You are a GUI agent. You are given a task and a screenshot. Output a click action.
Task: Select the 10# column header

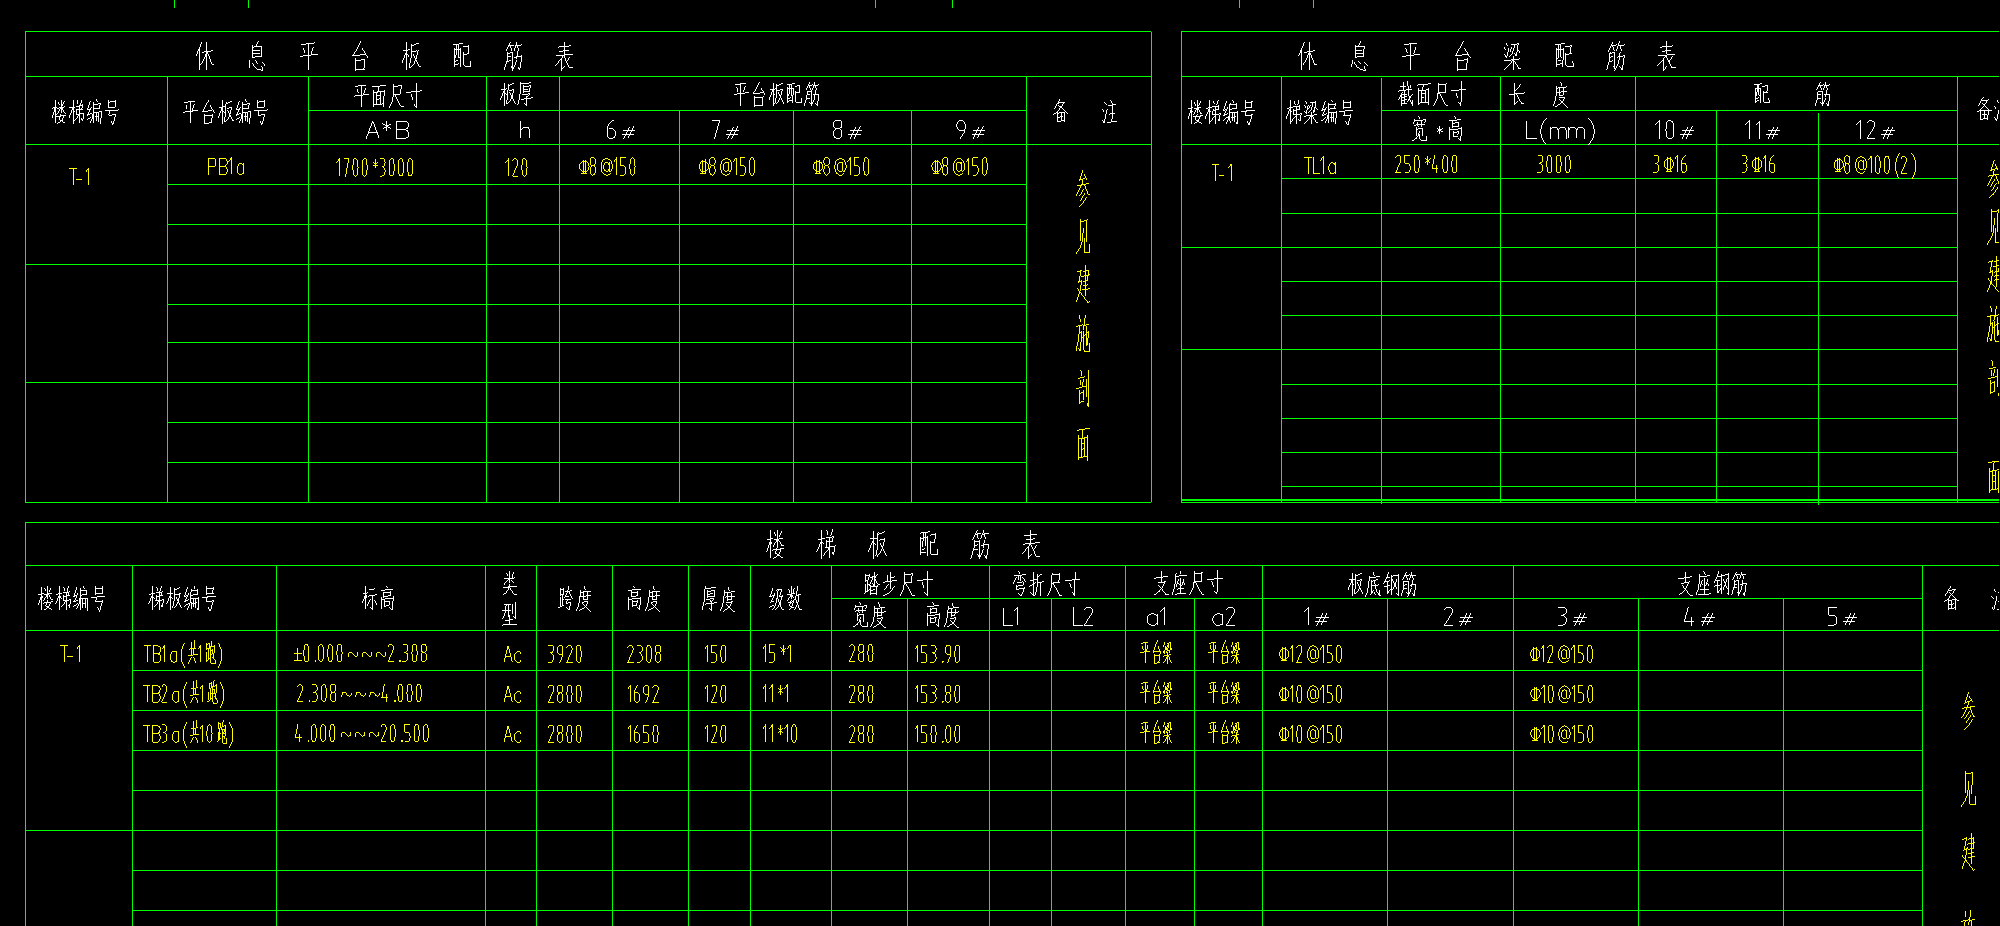click(x=1675, y=130)
